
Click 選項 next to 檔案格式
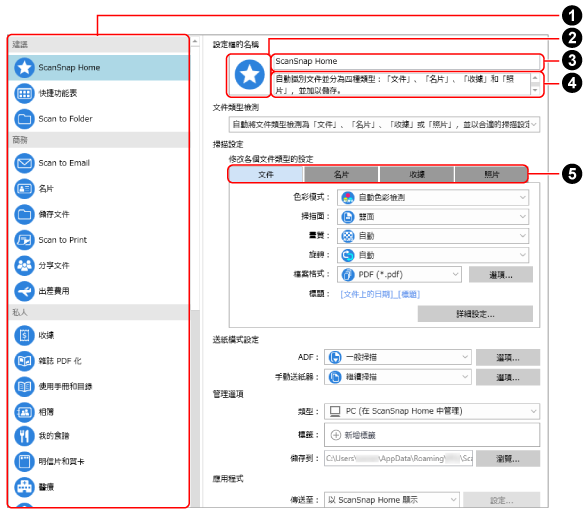point(501,275)
